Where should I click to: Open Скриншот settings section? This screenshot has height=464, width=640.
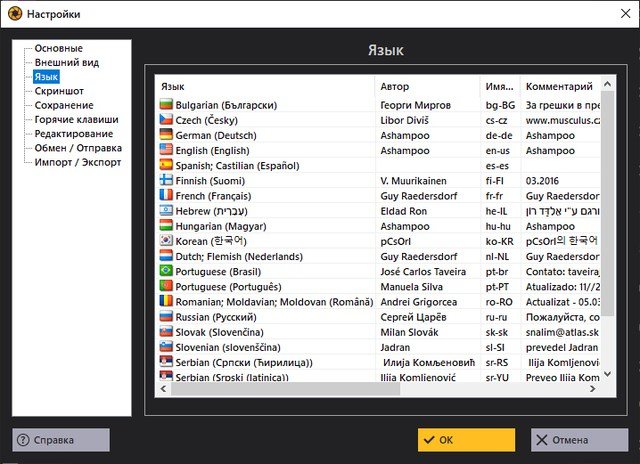click(59, 91)
